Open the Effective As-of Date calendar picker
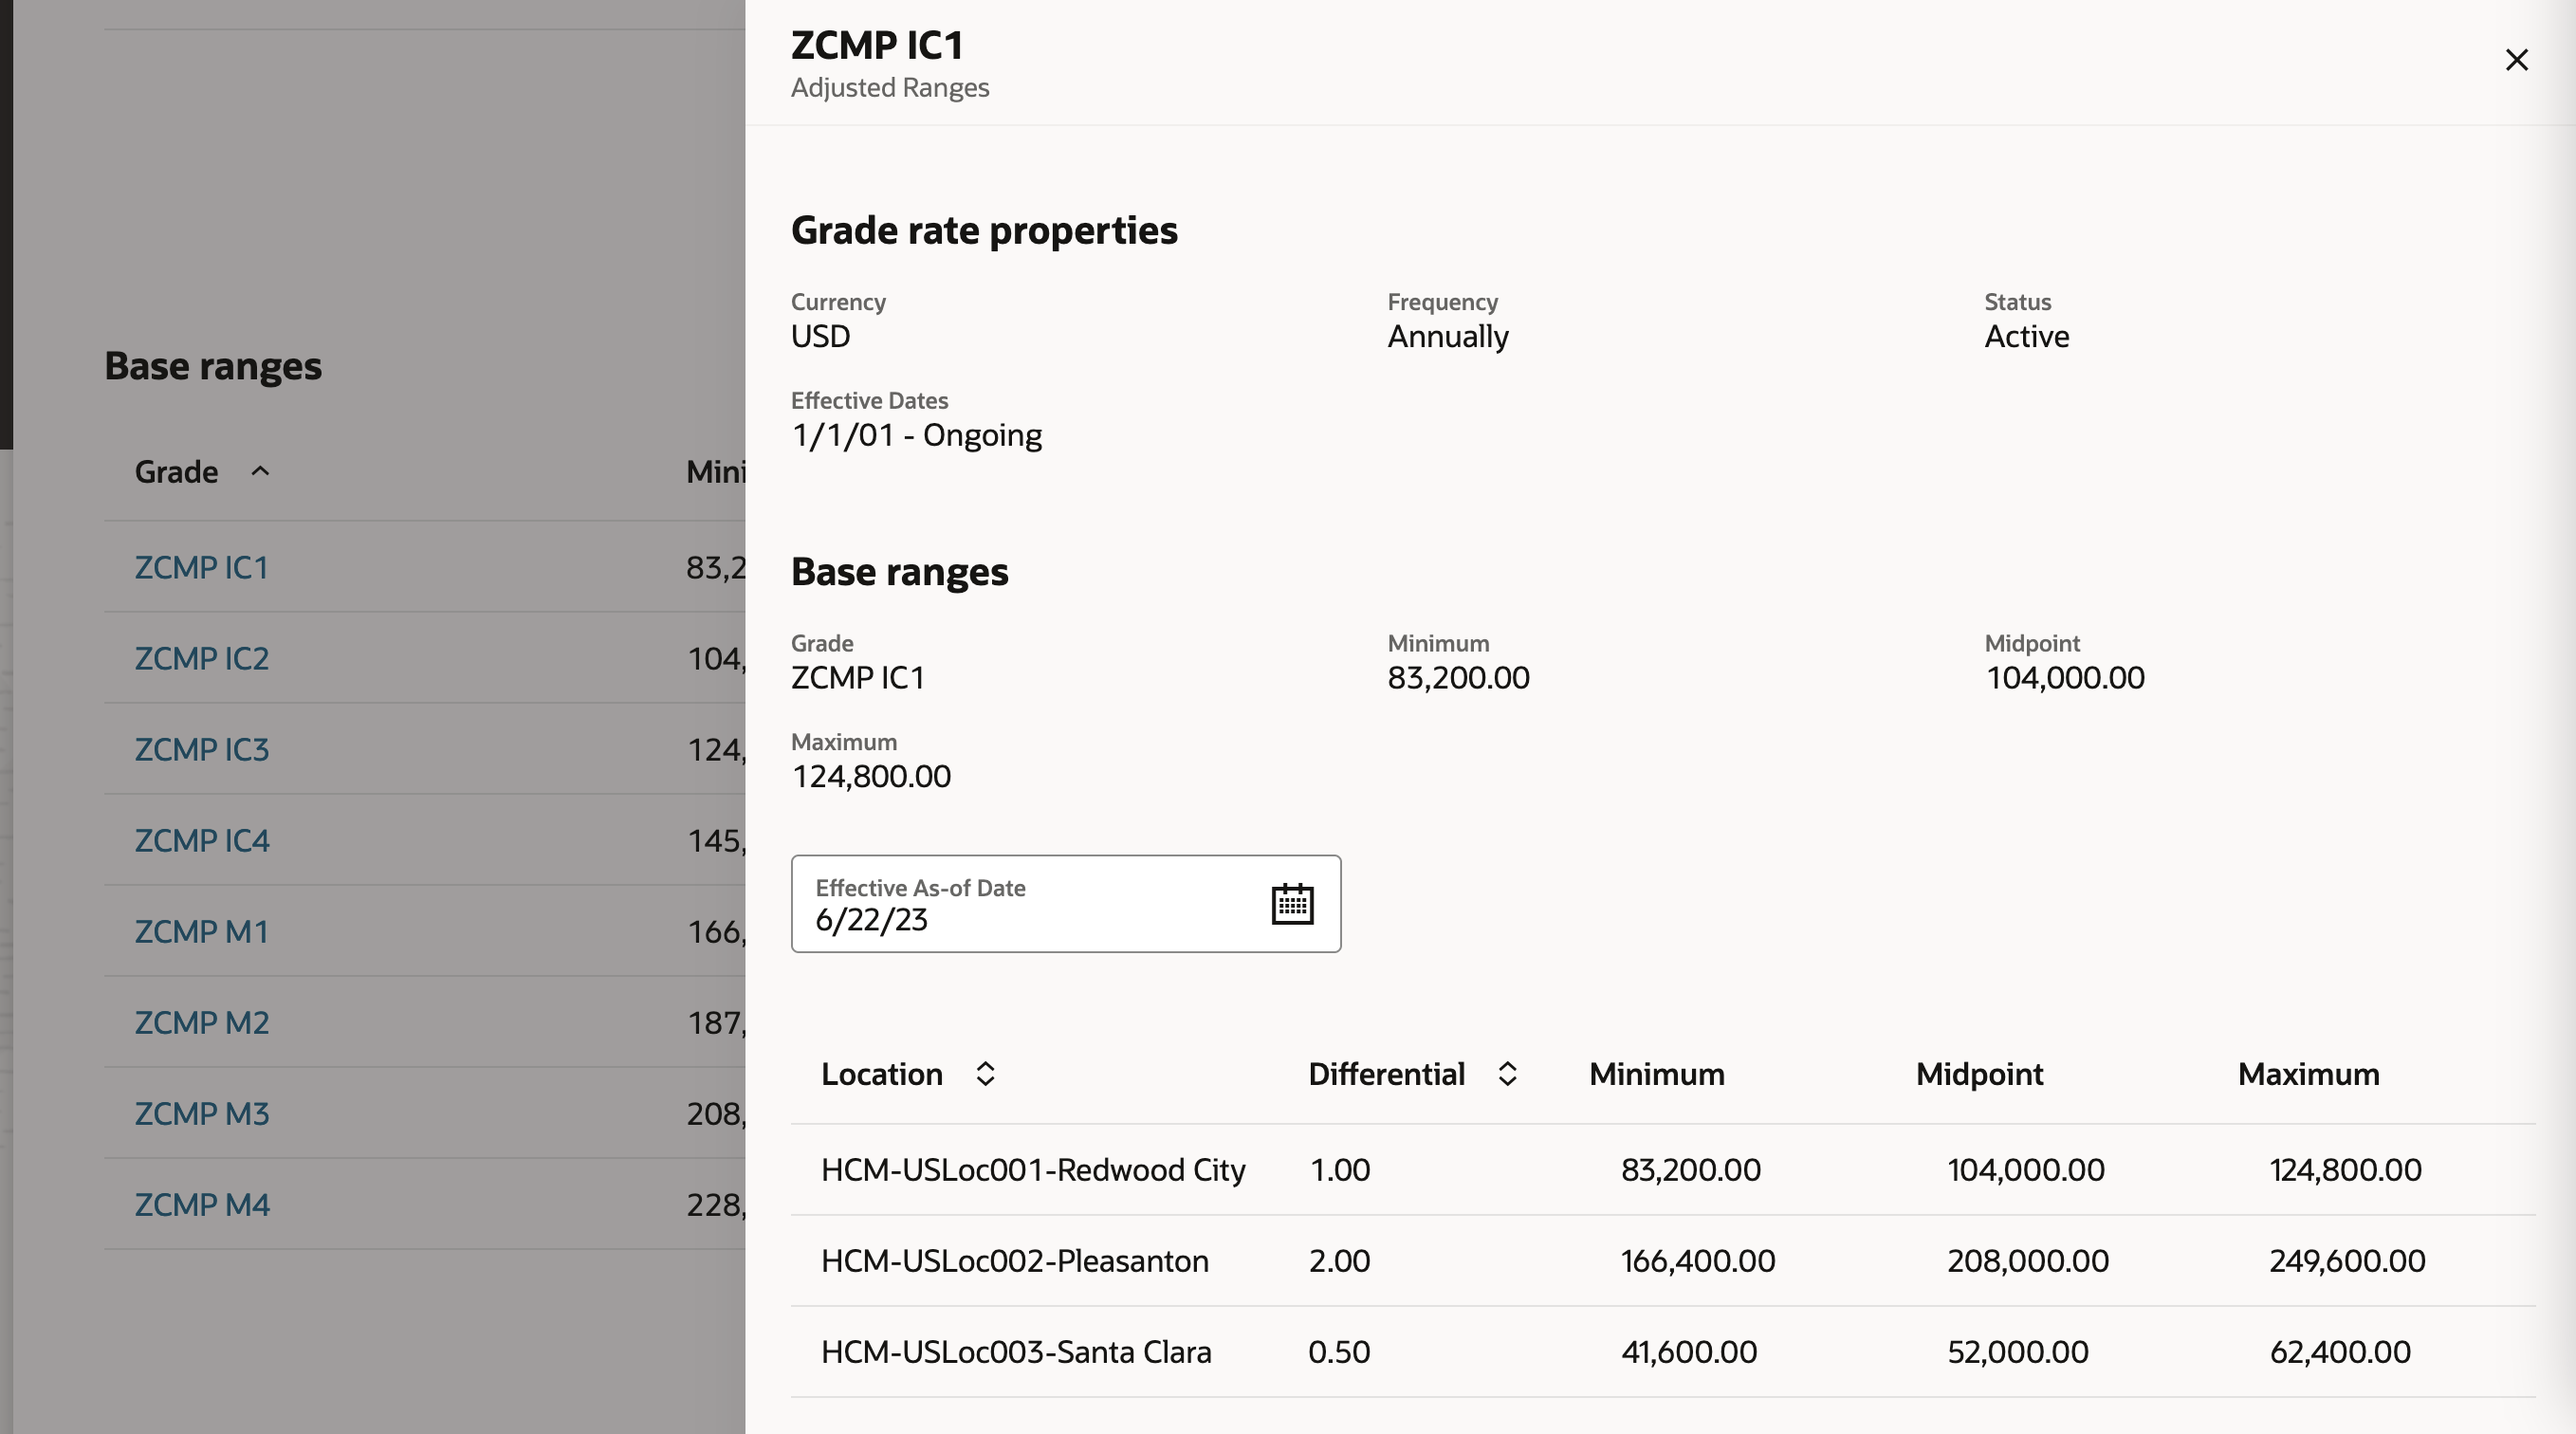This screenshot has width=2576, height=1434. click(x=1292, y=904)
